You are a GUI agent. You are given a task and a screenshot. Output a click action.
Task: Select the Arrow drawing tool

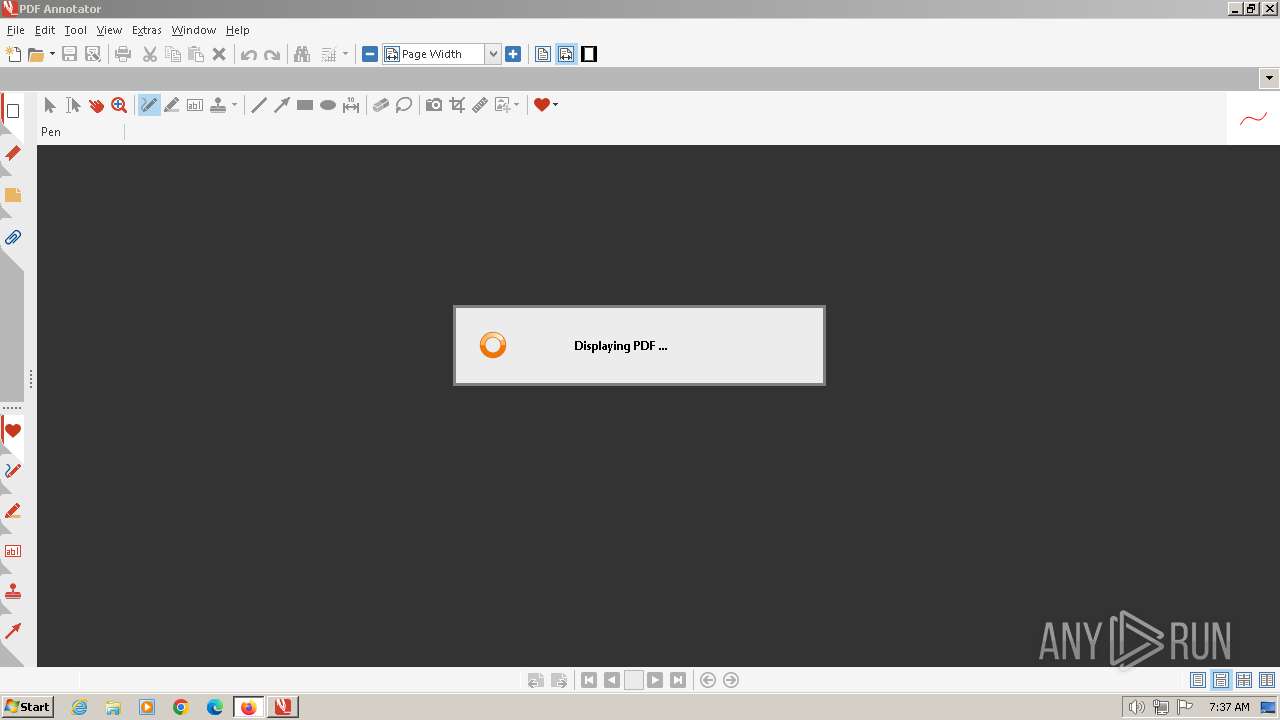(x=282, y=105)
